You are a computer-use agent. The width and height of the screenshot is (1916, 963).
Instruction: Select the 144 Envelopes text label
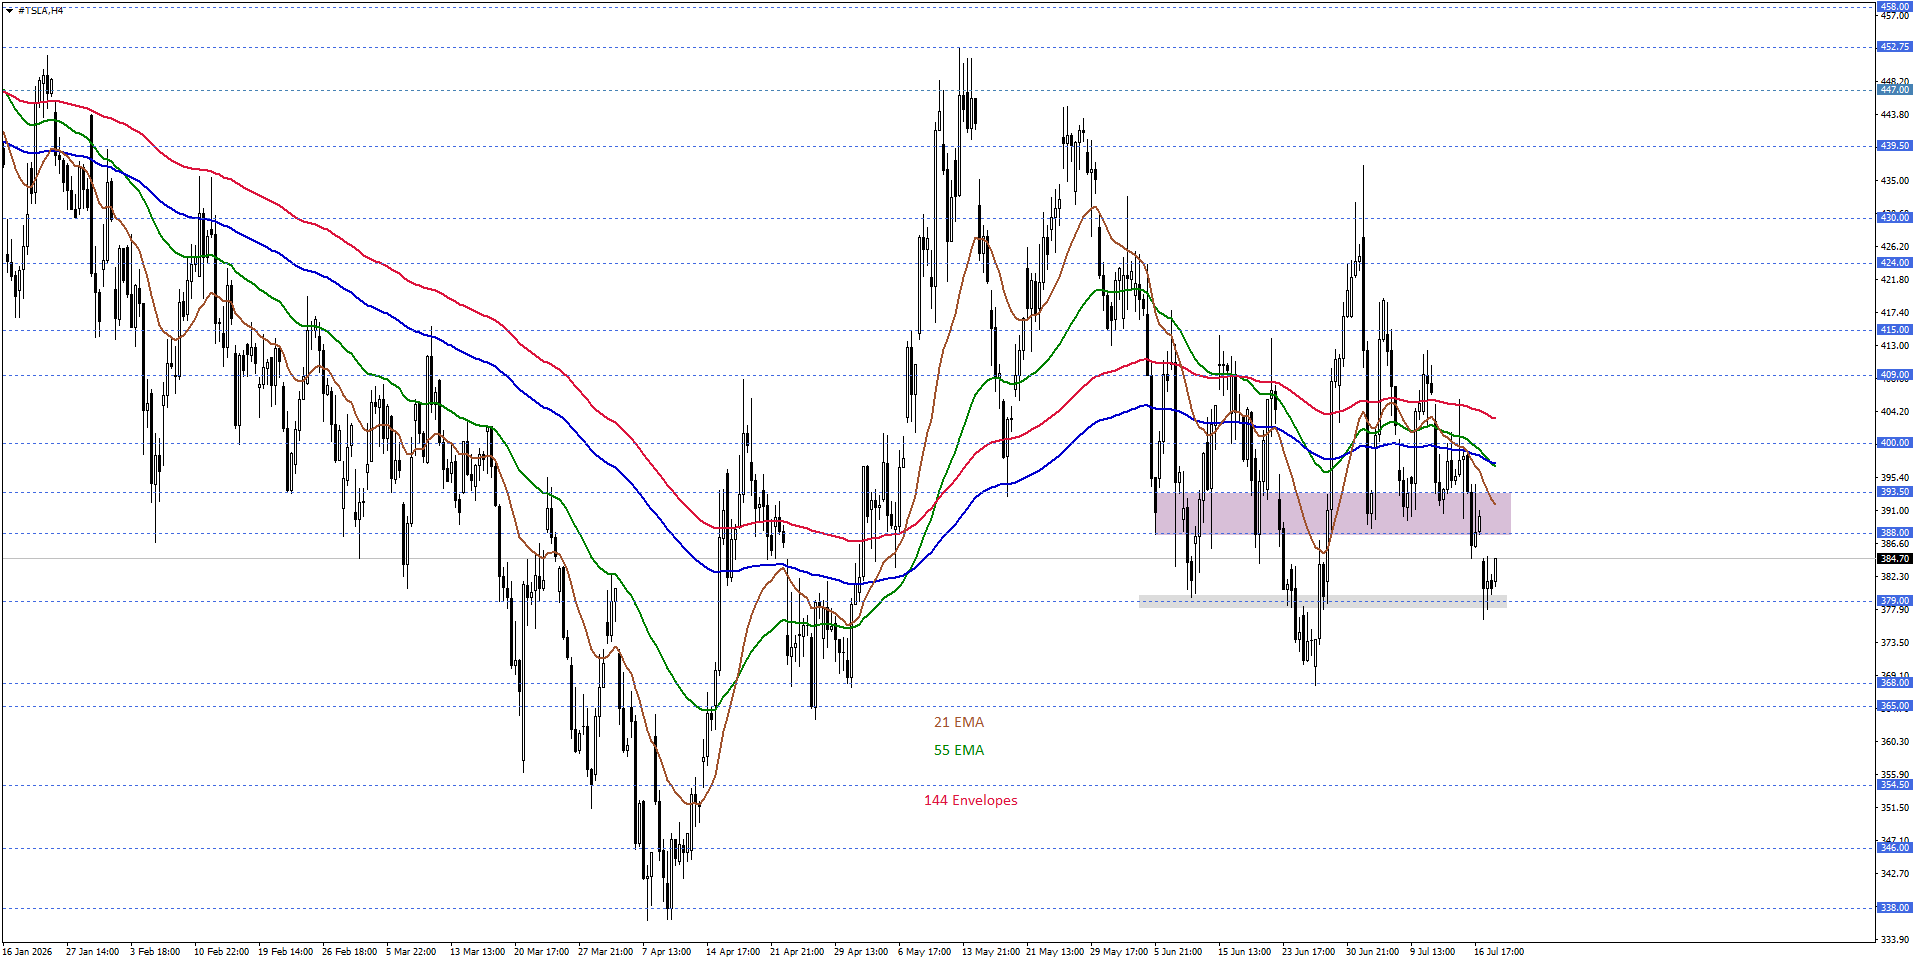point(971,800)
